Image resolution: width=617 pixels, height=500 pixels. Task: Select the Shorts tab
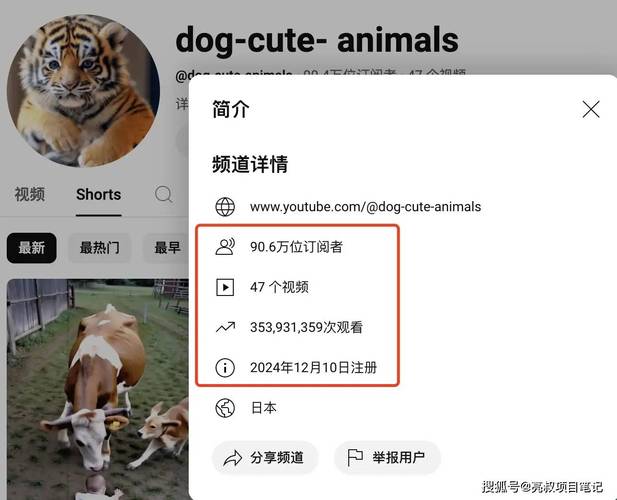click(98, 195)
